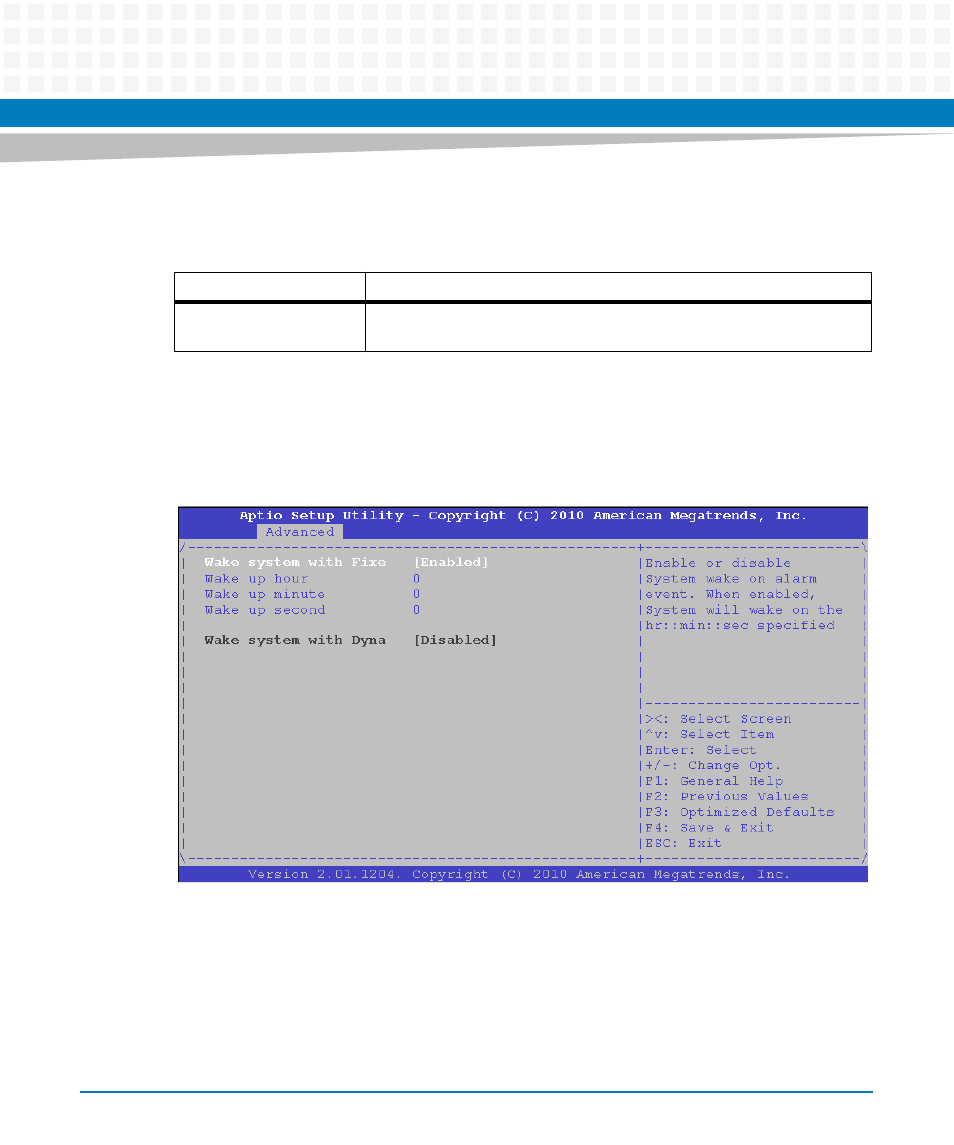Viewport: 954px width, 1145px height.
Task: Toggle the [Disabled] value for Wake system with Dyna
Action: tap(455, 640)
